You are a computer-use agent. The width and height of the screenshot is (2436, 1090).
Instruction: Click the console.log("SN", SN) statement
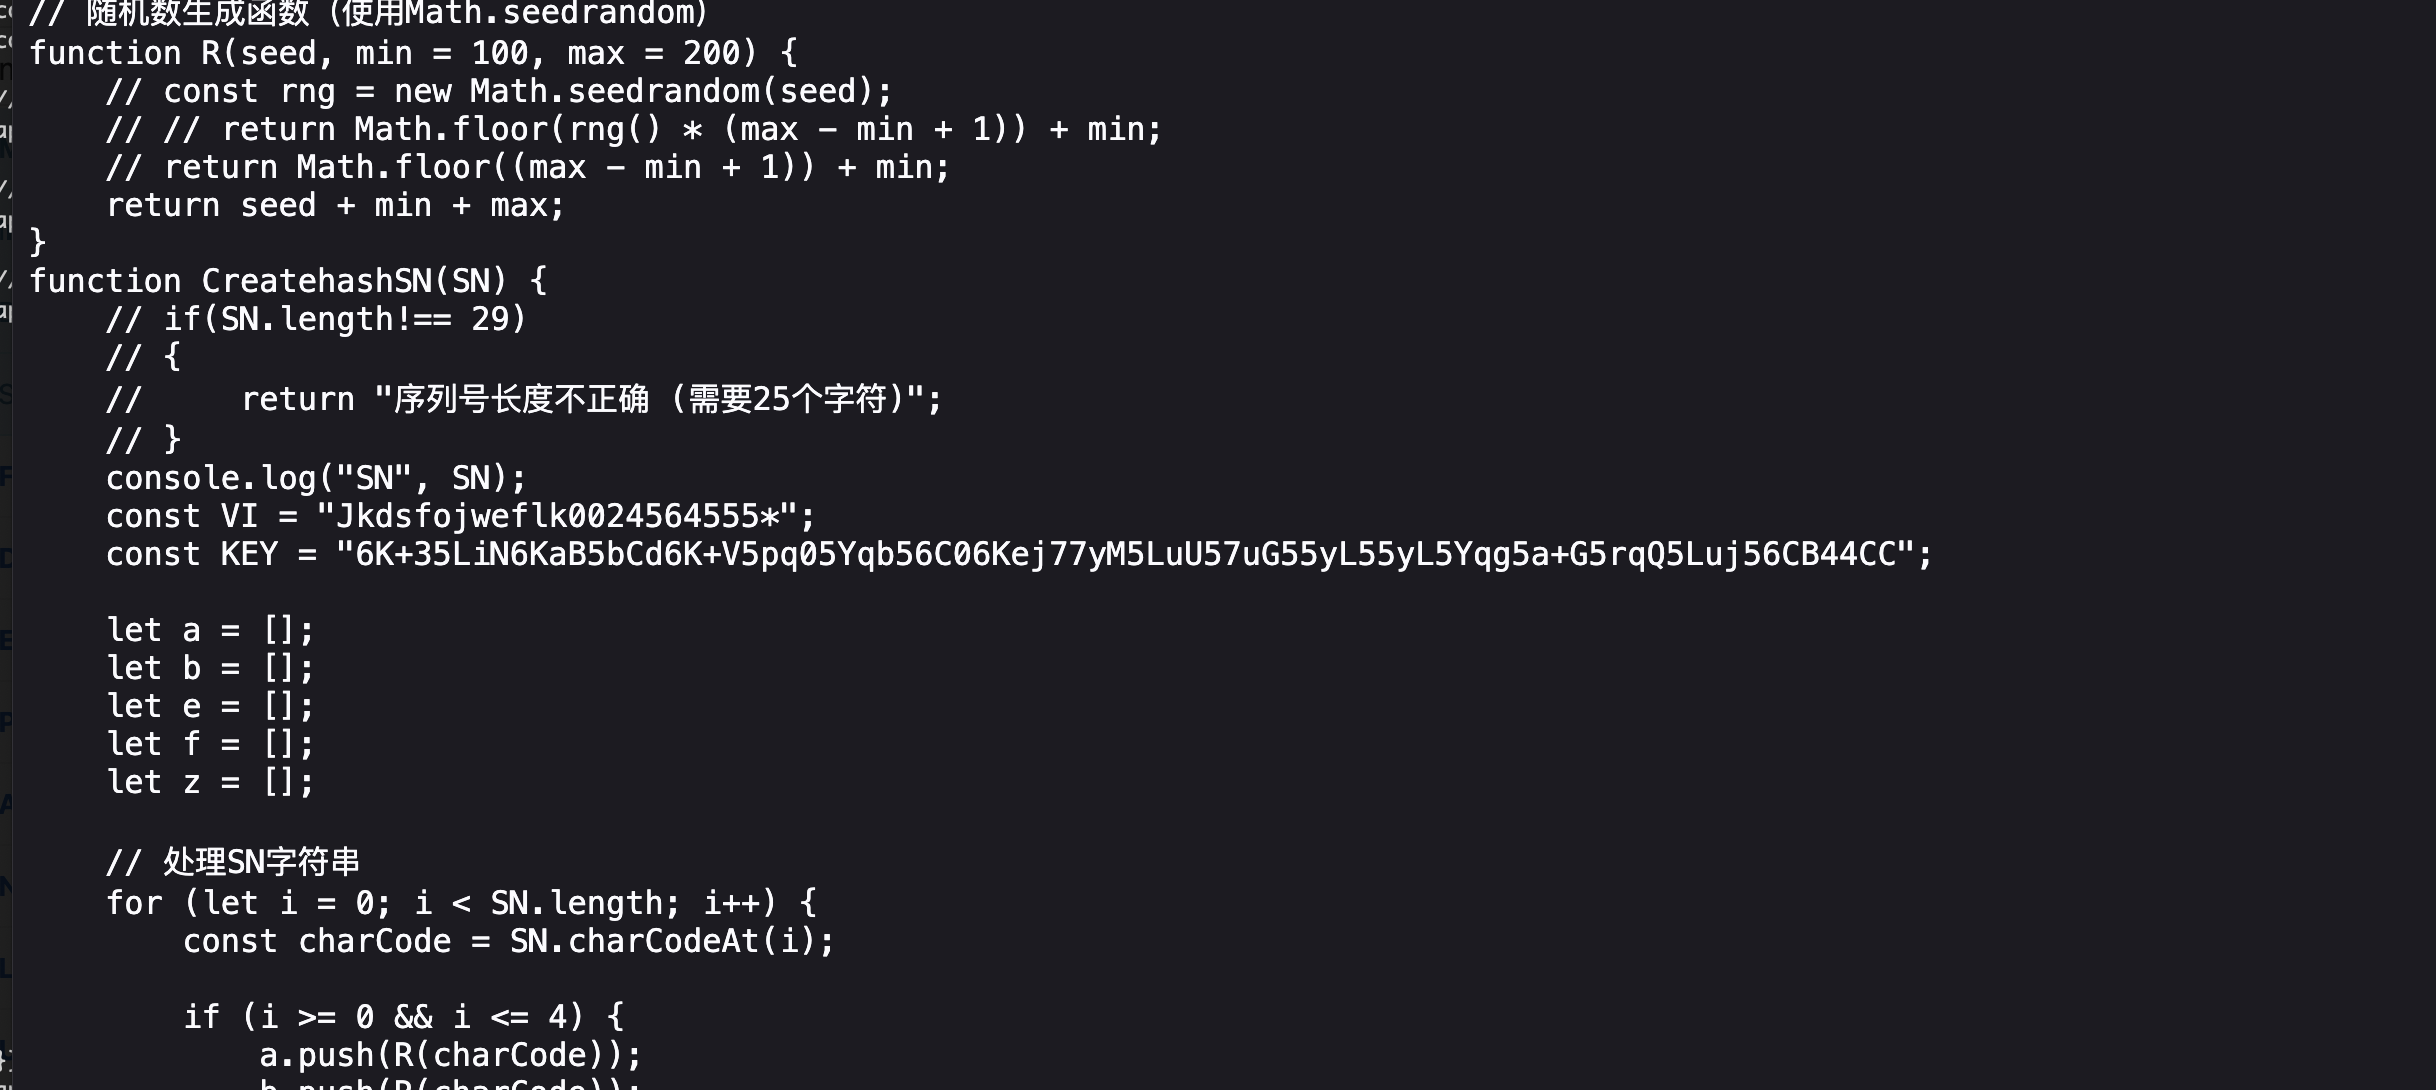(316, 478)
